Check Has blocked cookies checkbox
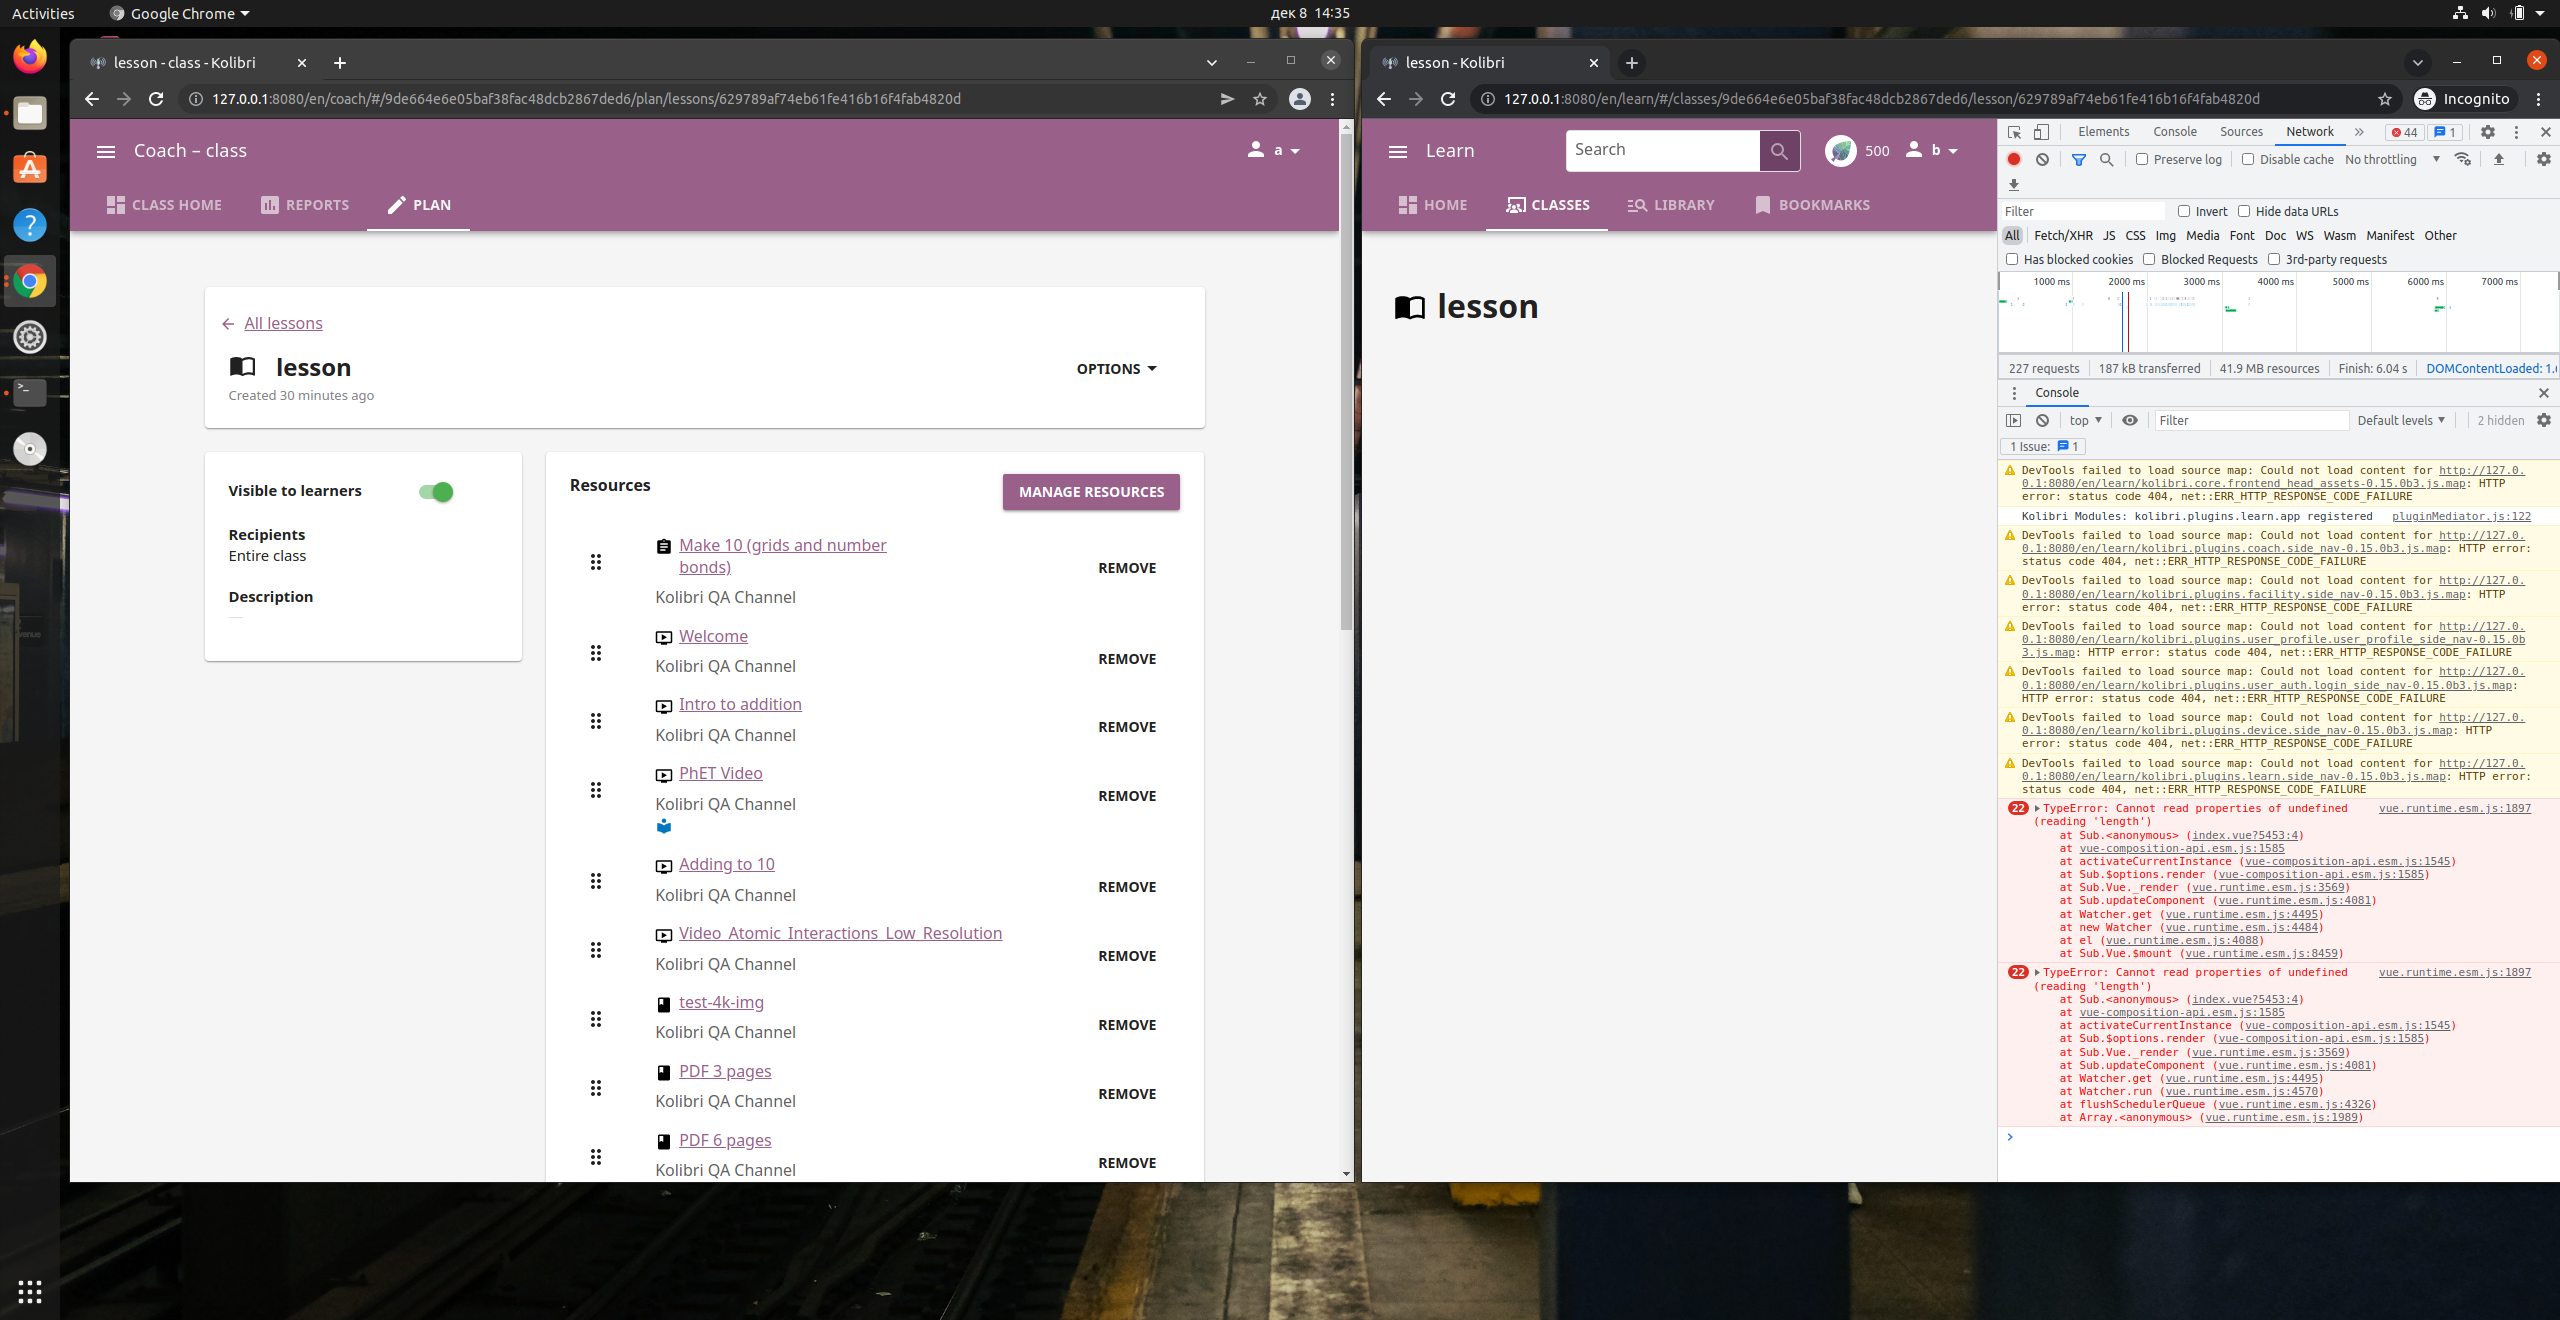This screenshot has height=1320, width=2560. (x=2012, y=259)
